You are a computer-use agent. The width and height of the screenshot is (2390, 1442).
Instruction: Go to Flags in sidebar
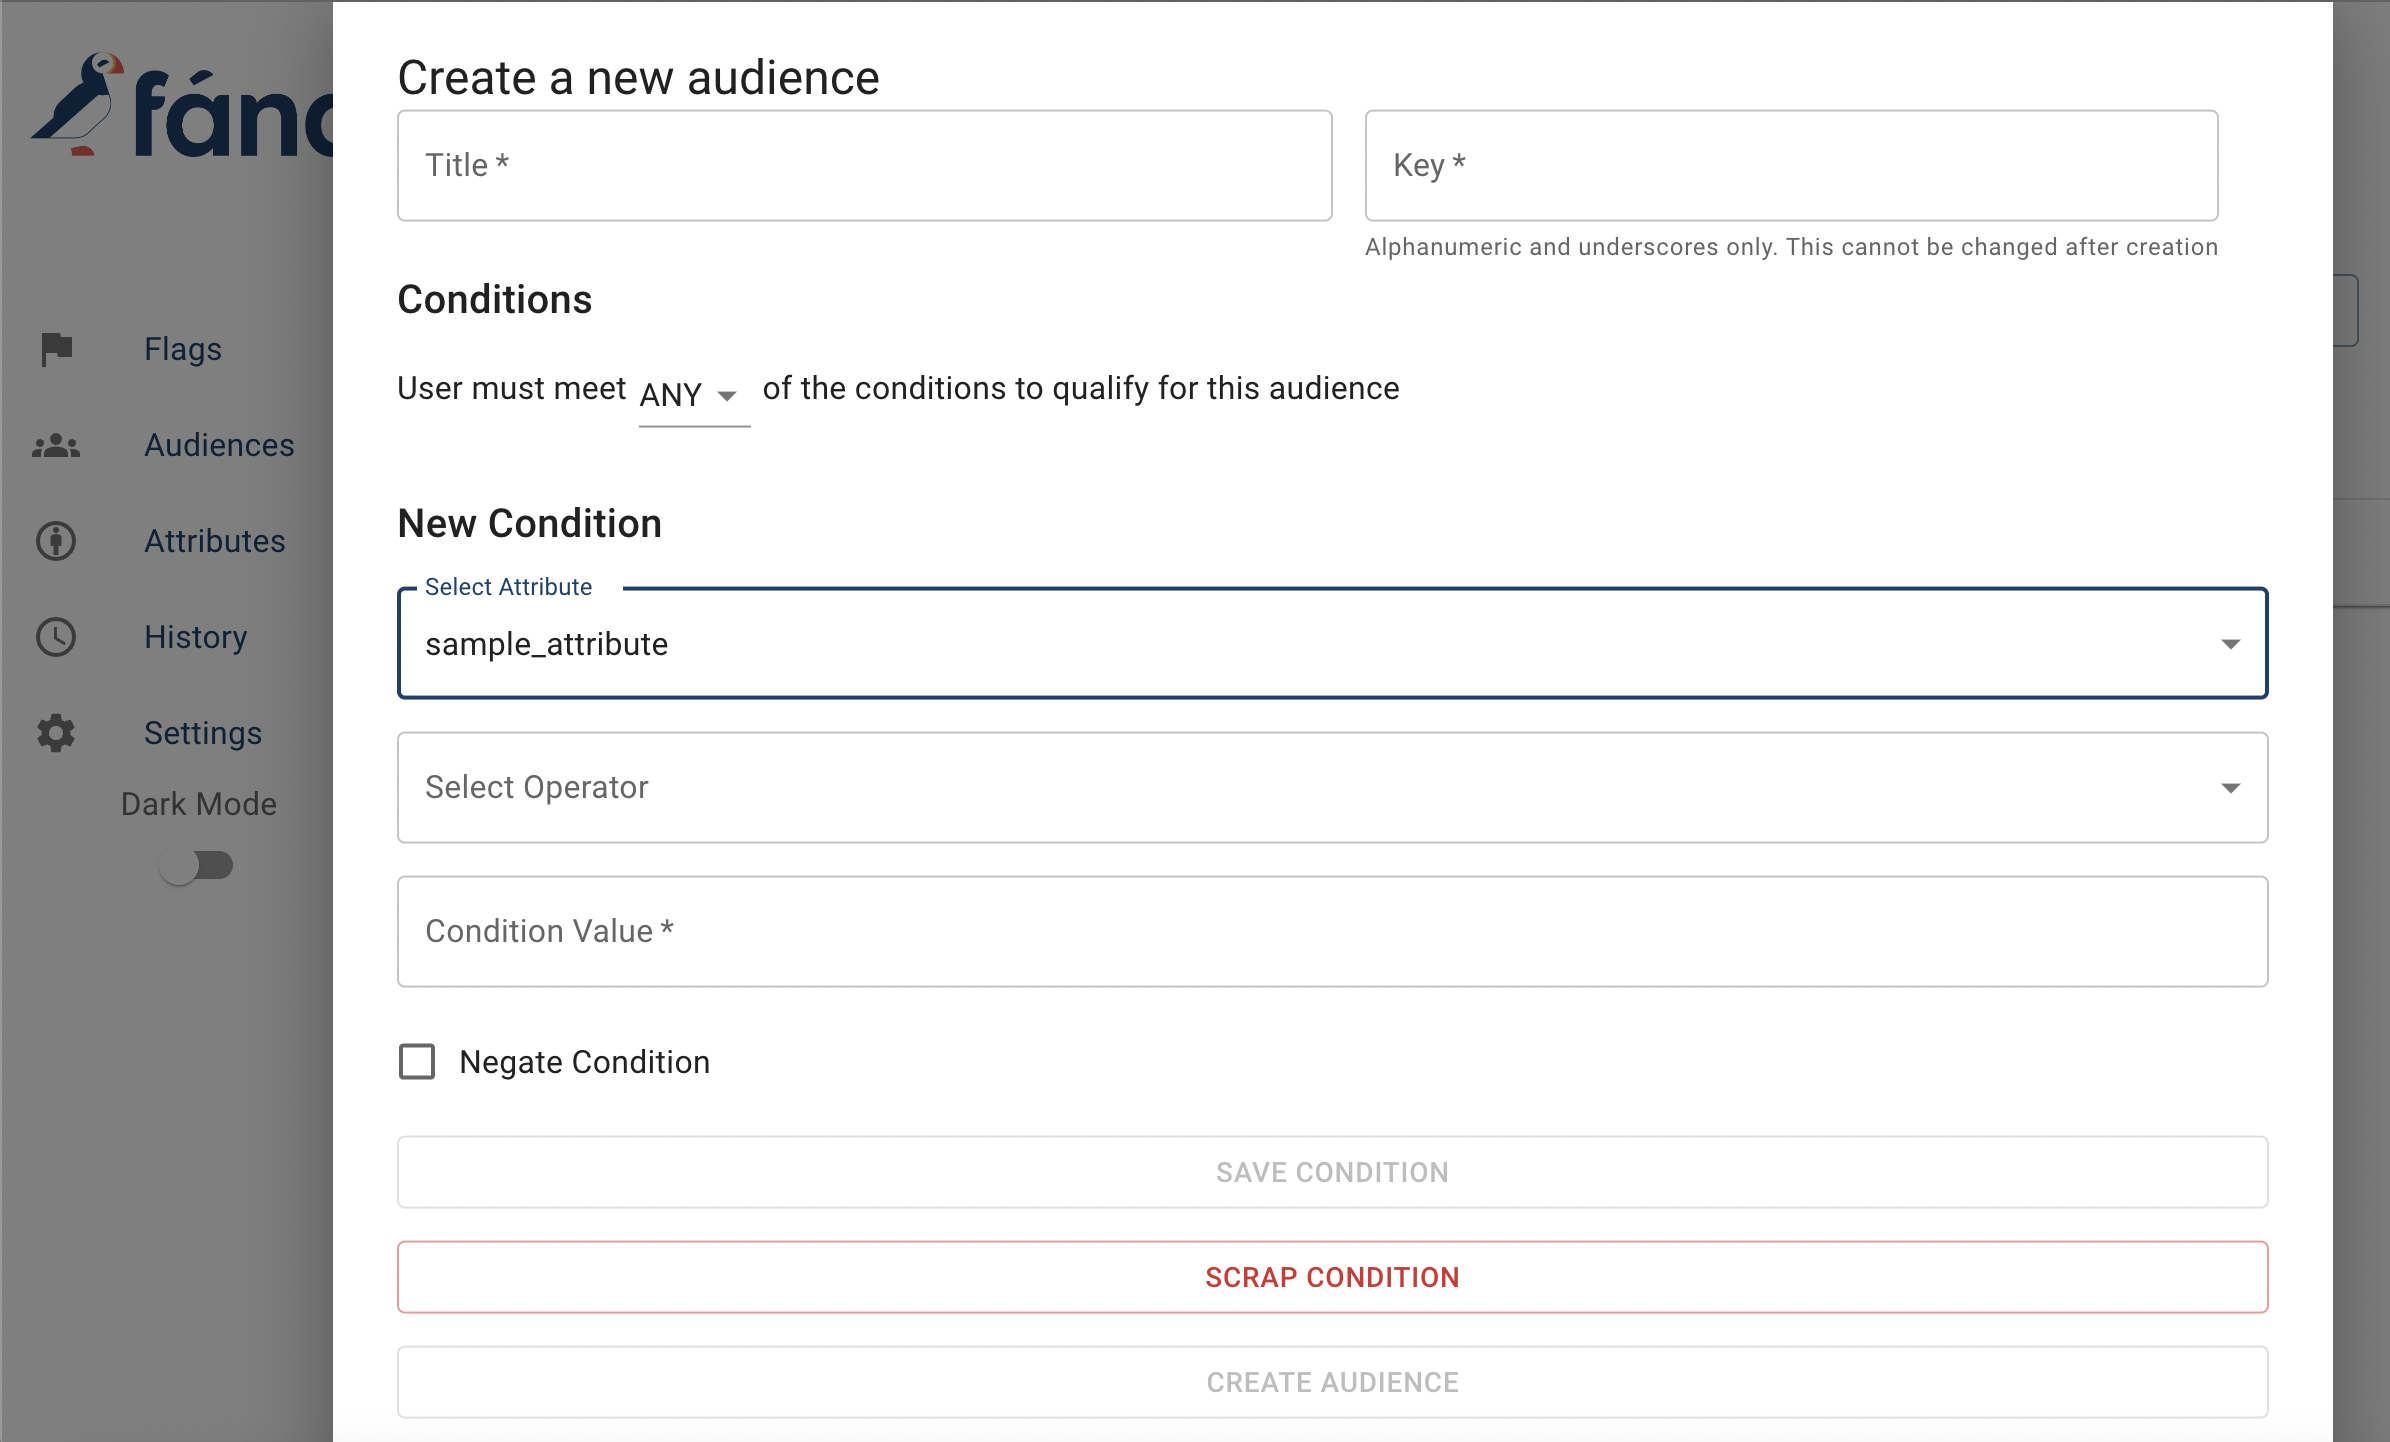pyautogui.click(x=183, y=349)
